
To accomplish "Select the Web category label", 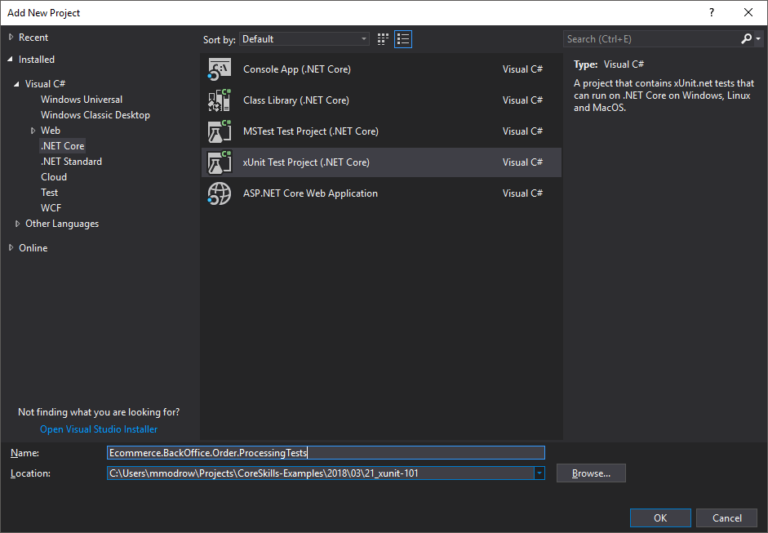I will click(50, 131).
